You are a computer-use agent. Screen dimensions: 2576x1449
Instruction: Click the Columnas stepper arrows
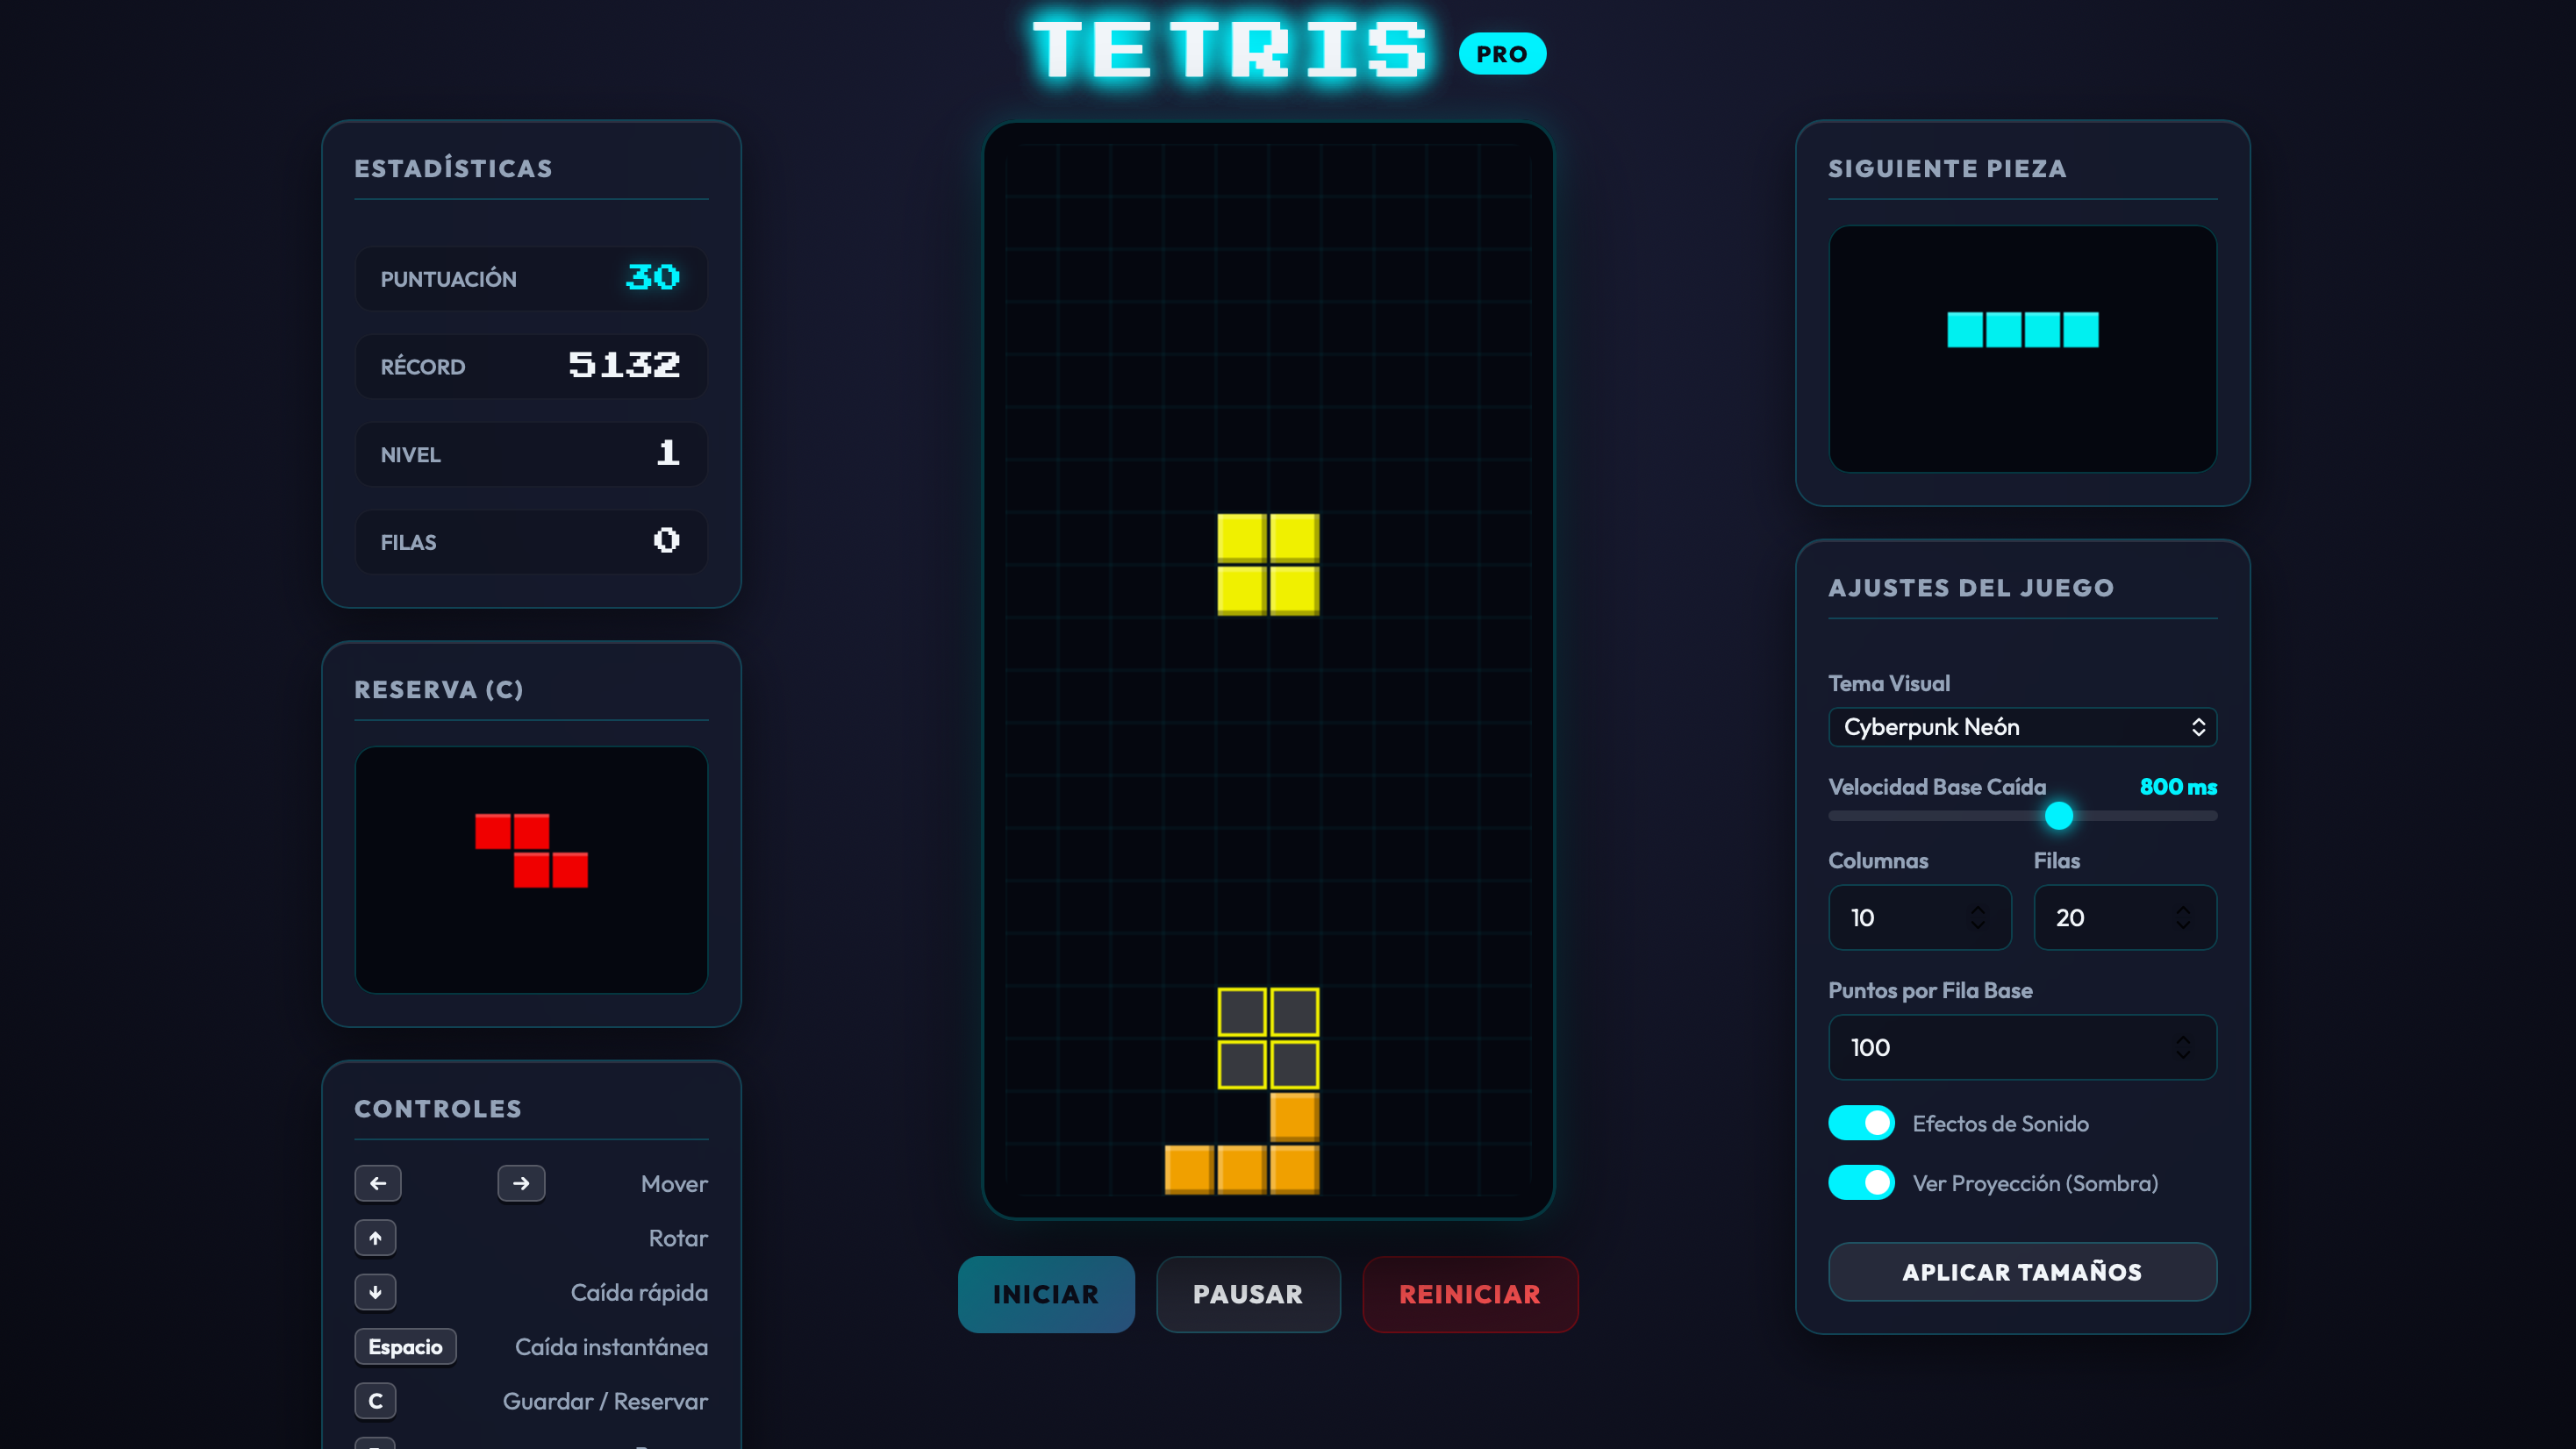coord(1977,917)
